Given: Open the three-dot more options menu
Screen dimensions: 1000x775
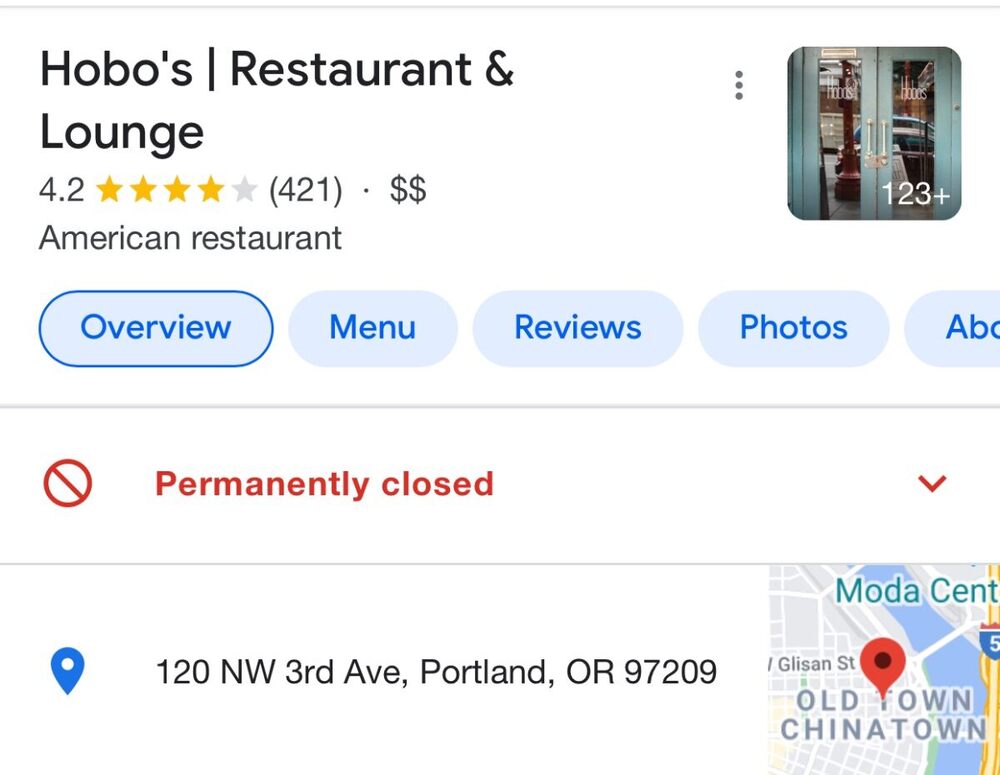Looking at the screenshot, I should click(739, 86).
